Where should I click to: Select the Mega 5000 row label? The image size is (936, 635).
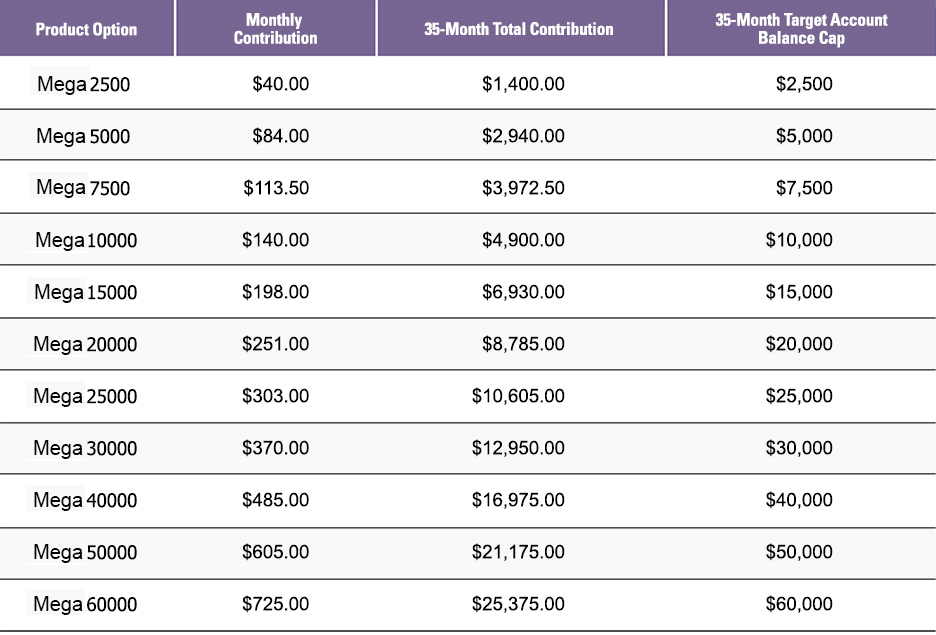(x=83, y=136)
